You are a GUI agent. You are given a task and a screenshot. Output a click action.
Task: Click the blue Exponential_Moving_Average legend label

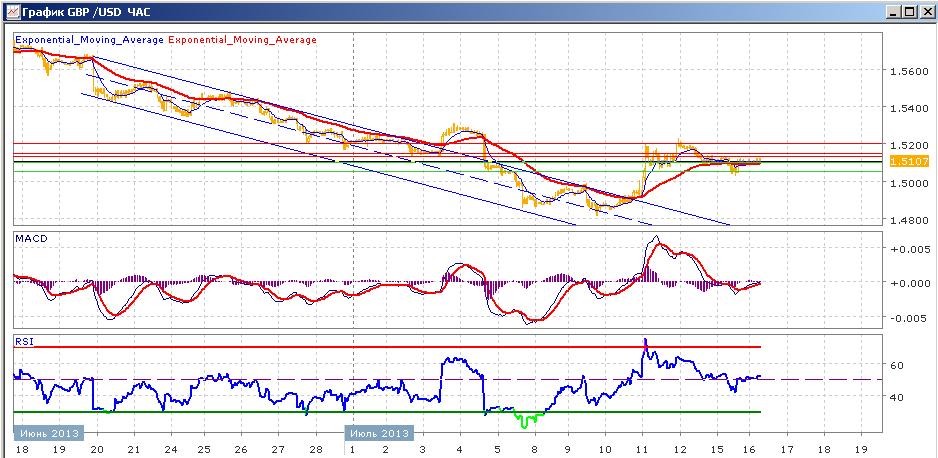89,39
